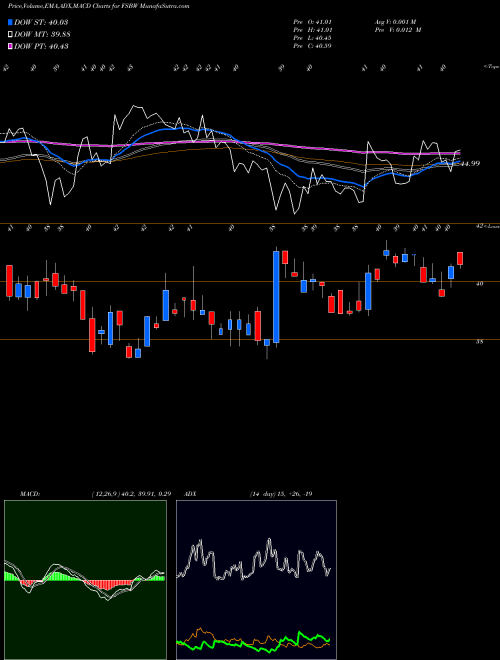The width and height of the screenshot is (500, 660).
Task: Click the 'Pre C: 40.59' value
Action: pos(313,46)
